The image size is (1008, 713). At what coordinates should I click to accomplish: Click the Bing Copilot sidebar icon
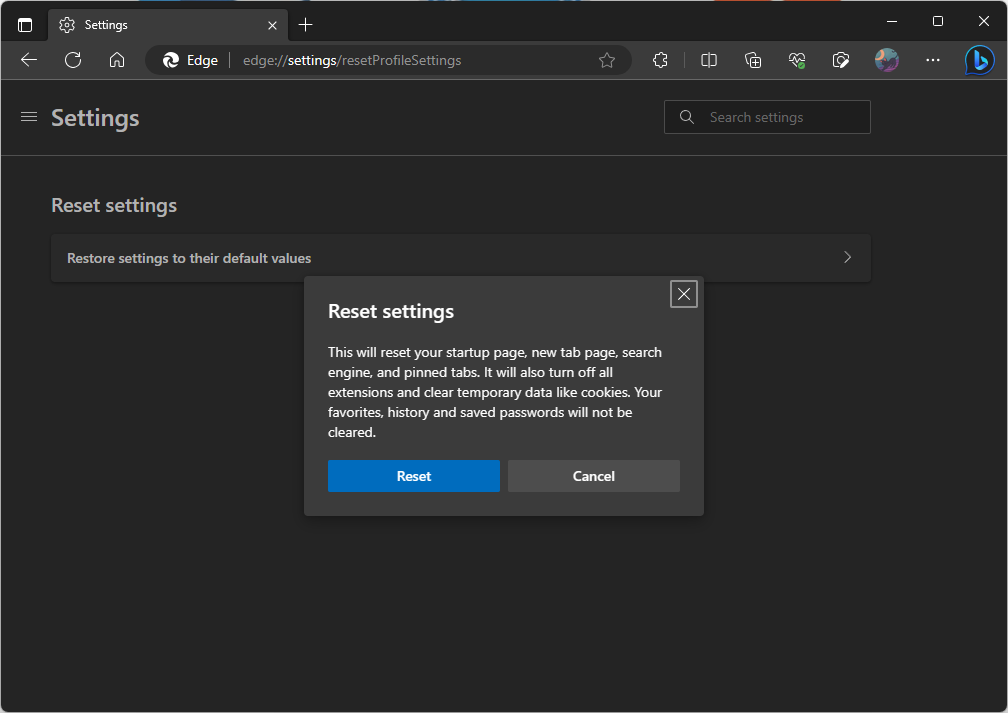pos(979,60)
